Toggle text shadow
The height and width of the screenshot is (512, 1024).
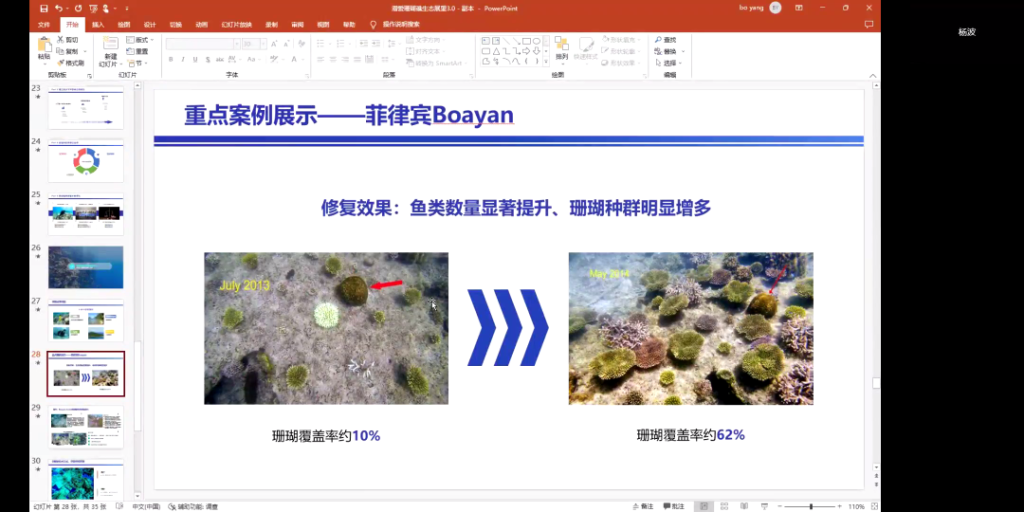[208, 59]
